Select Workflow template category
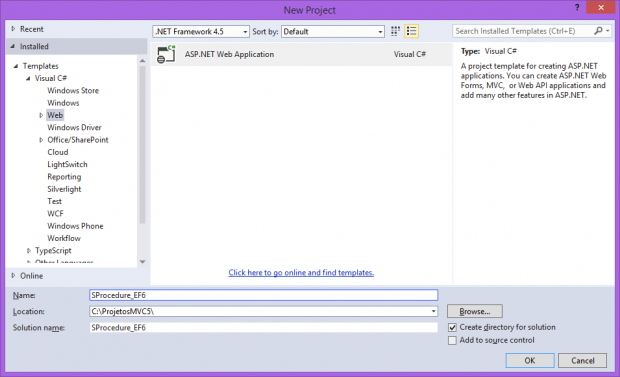 [x=64, y=238]
